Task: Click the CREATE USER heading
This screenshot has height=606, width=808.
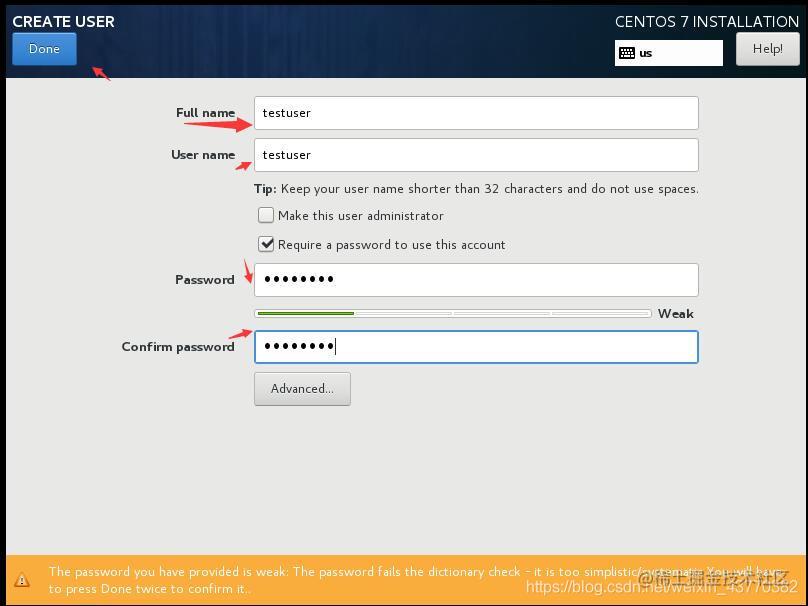Action: pos(63,22)
